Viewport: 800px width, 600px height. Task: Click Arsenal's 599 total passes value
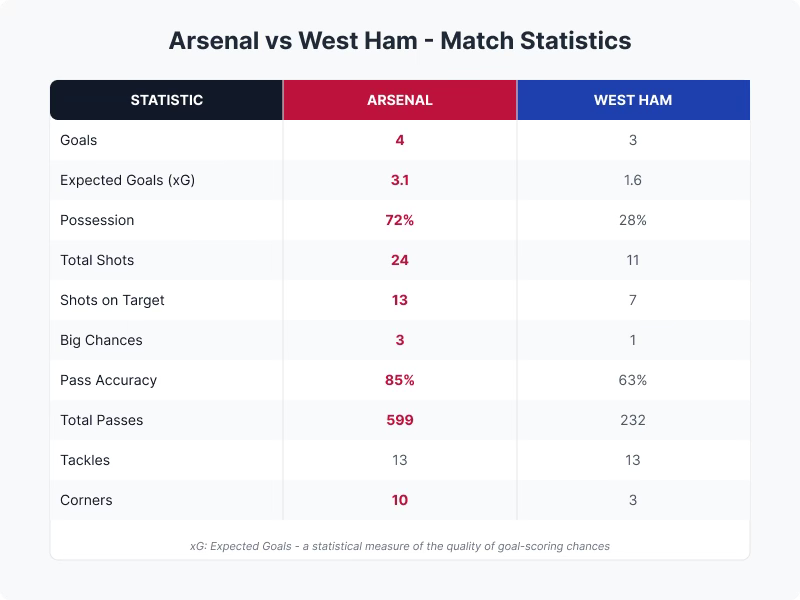click(400, 420)
